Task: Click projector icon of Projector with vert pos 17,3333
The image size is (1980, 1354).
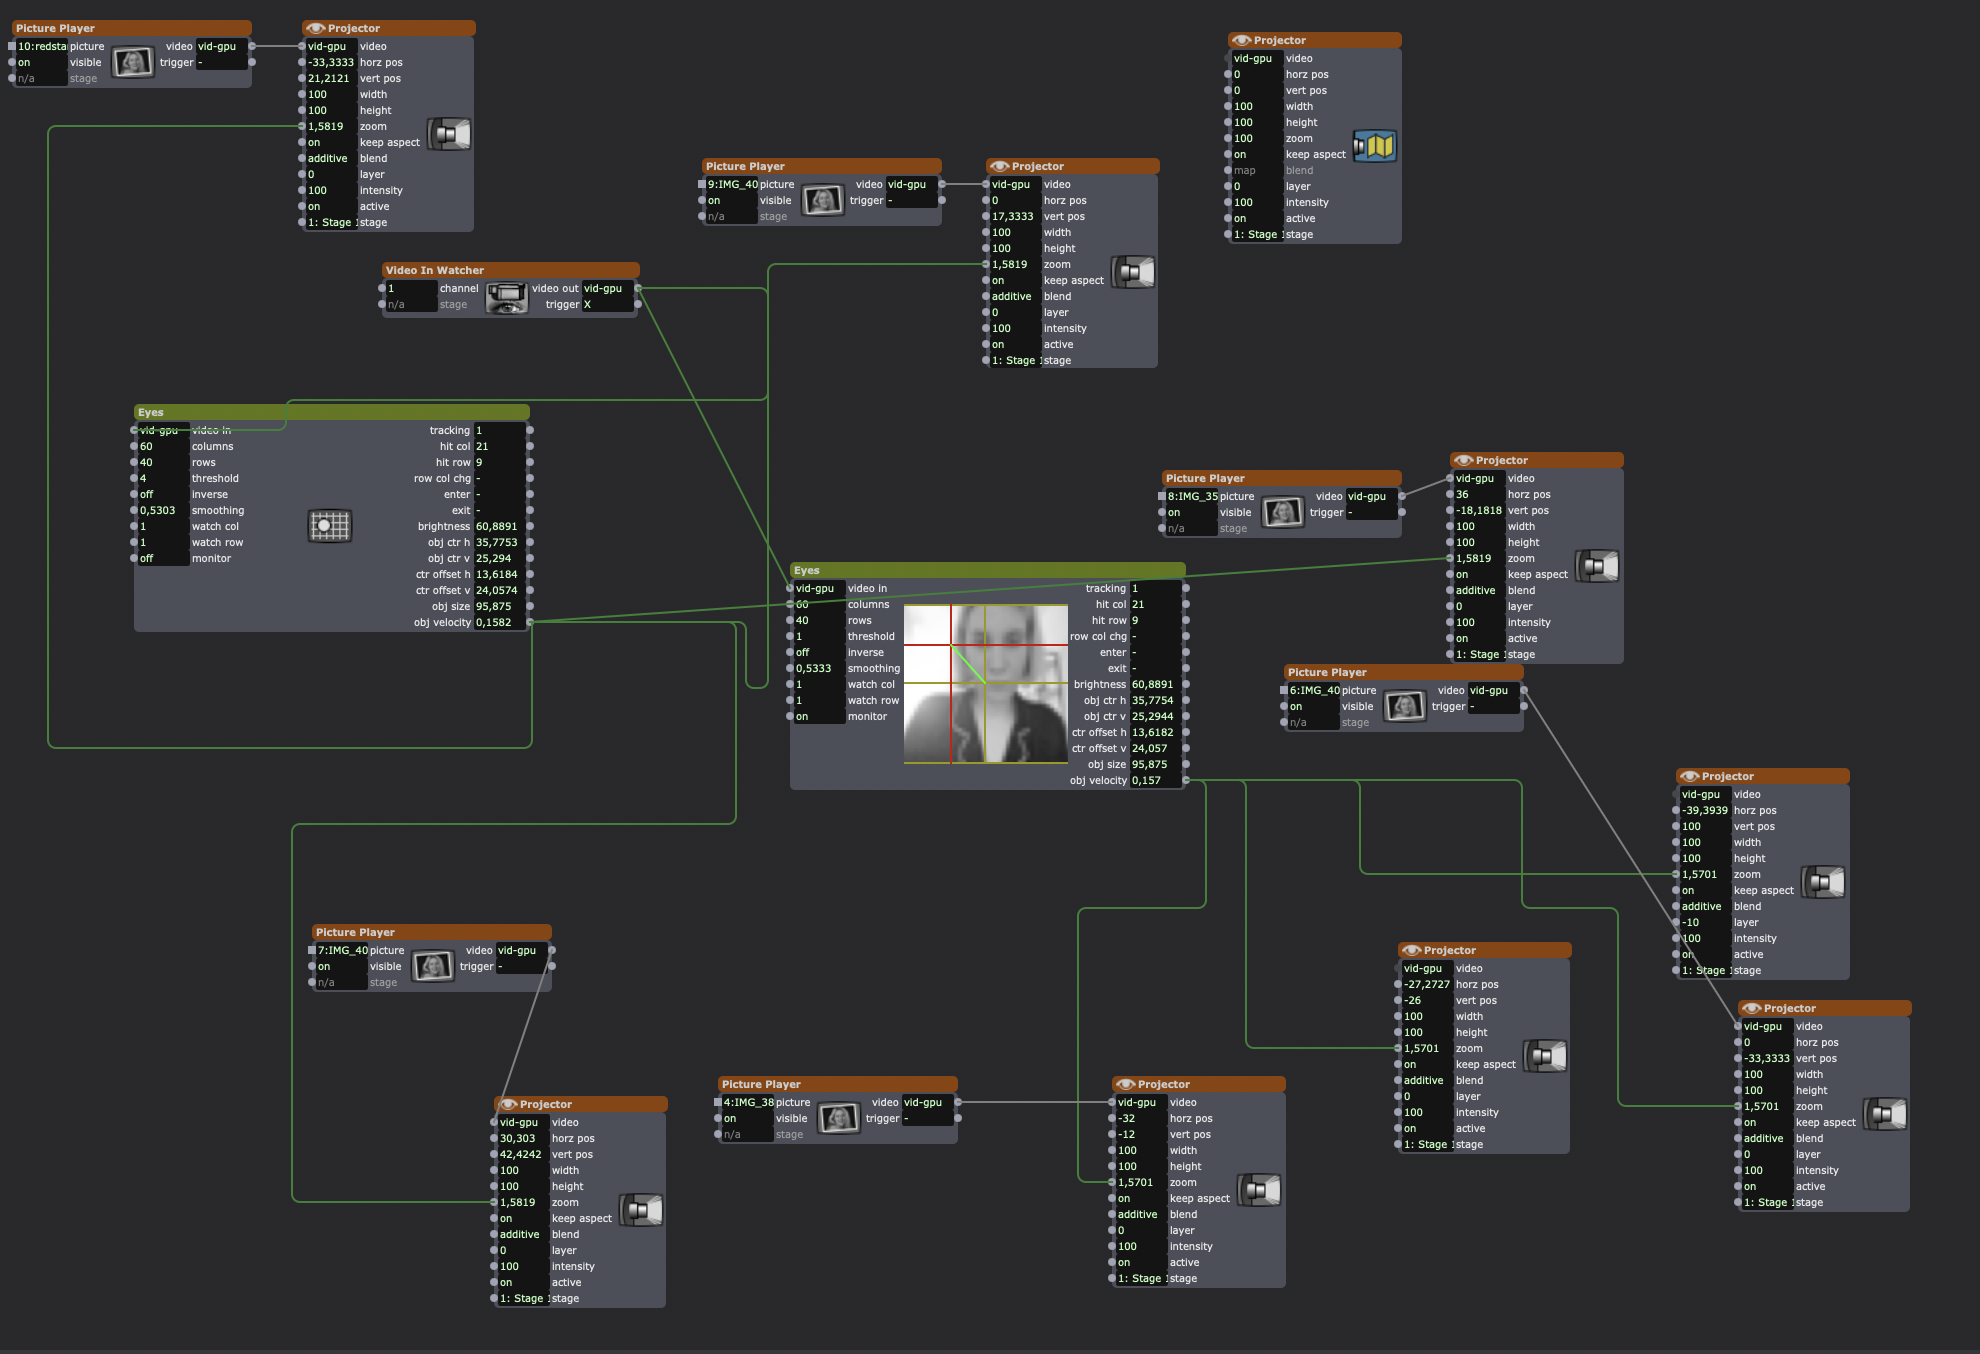Action: 1133,272
